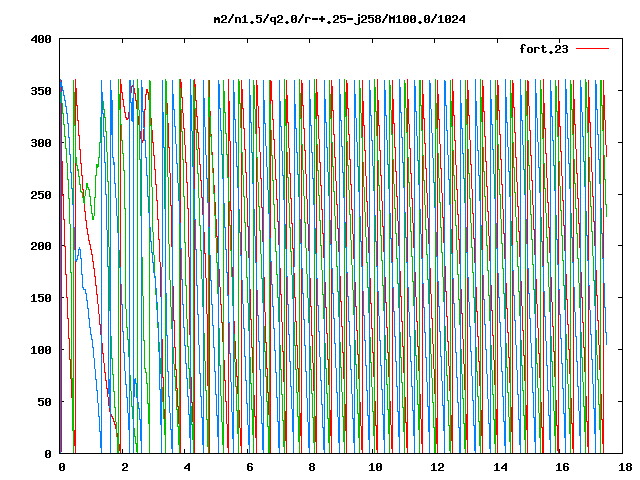Click the x-axis label 10
Viewport: 640px width, 480px height.
coord(375,467)
